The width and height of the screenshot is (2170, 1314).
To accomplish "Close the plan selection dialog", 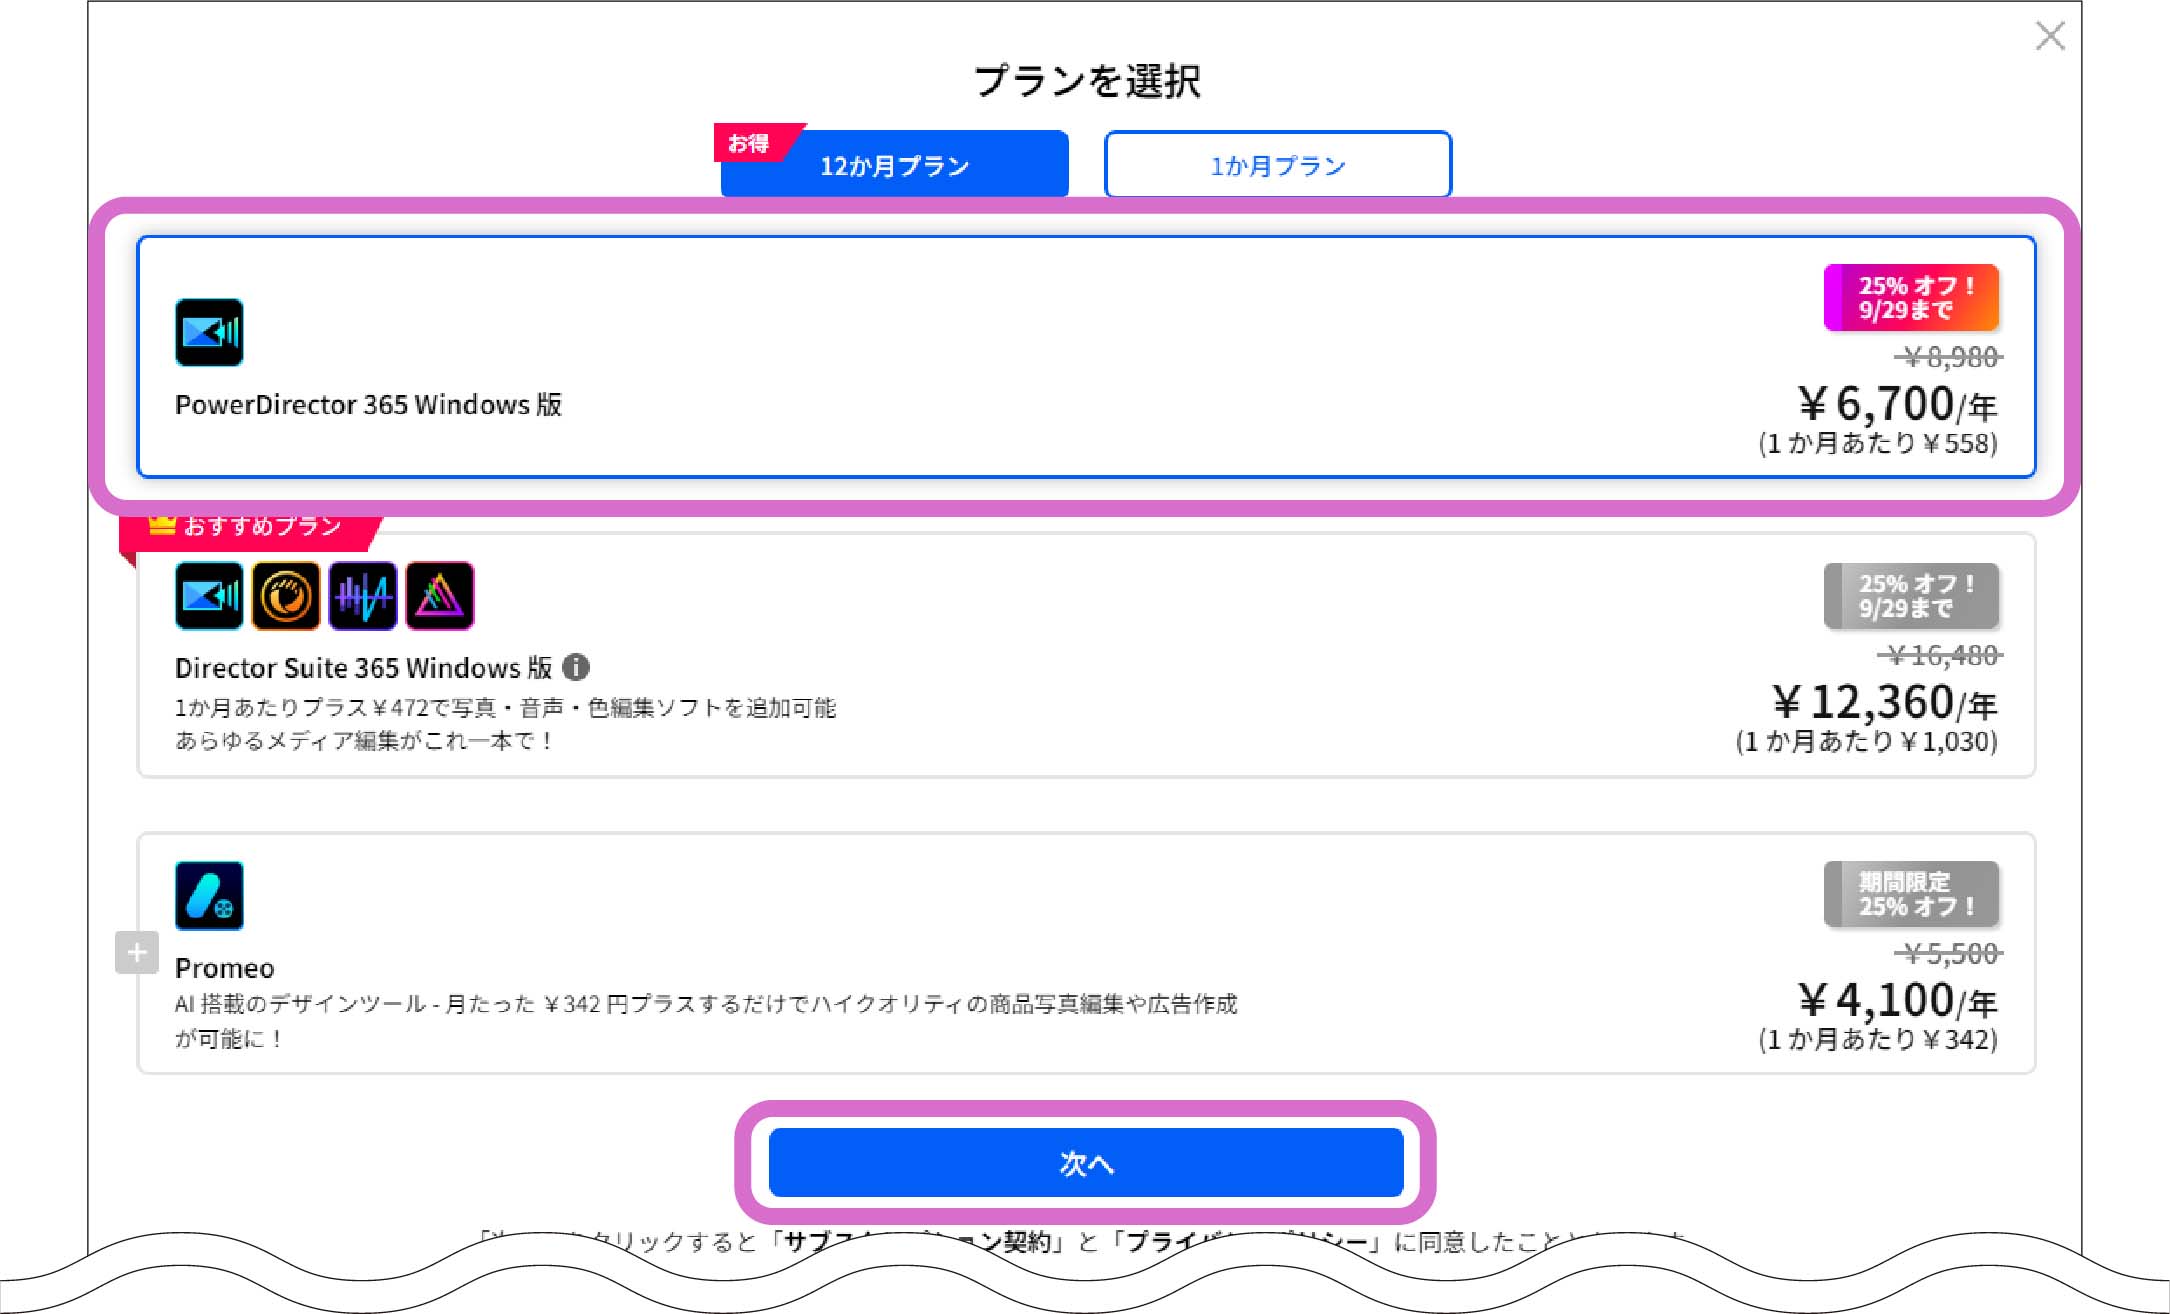I will click(x=2050, y=37).
